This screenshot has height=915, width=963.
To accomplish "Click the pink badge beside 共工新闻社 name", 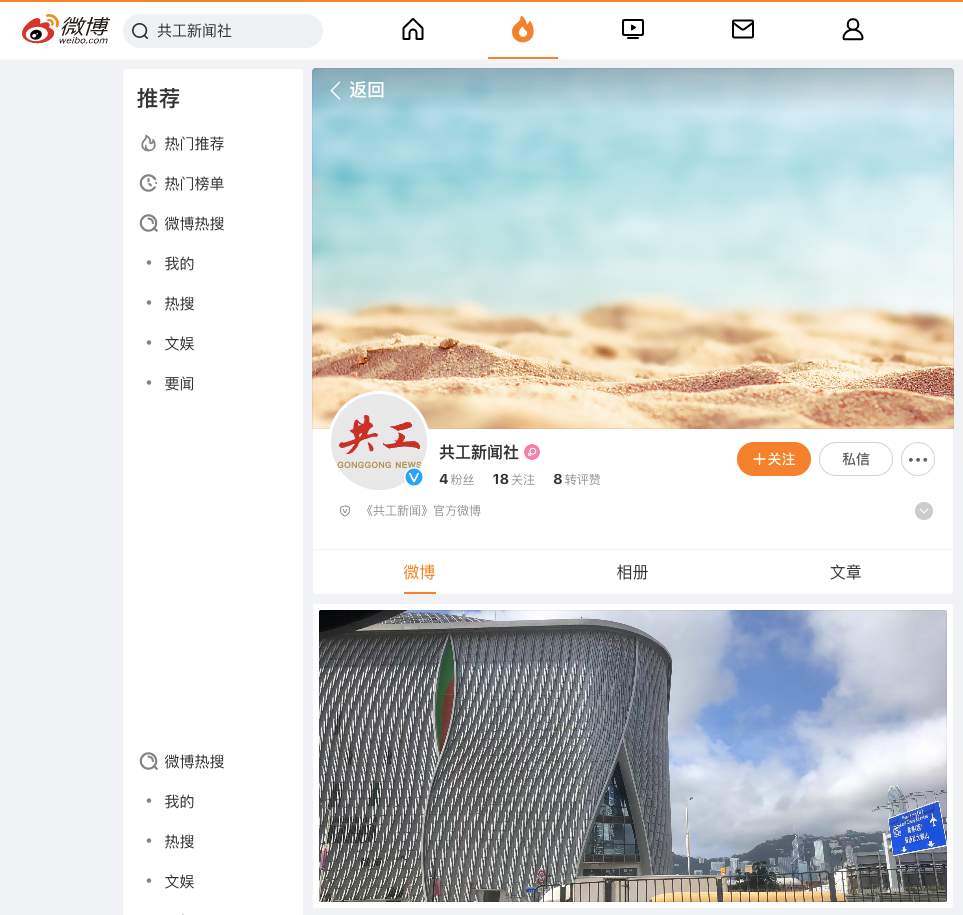I will 532,452.
